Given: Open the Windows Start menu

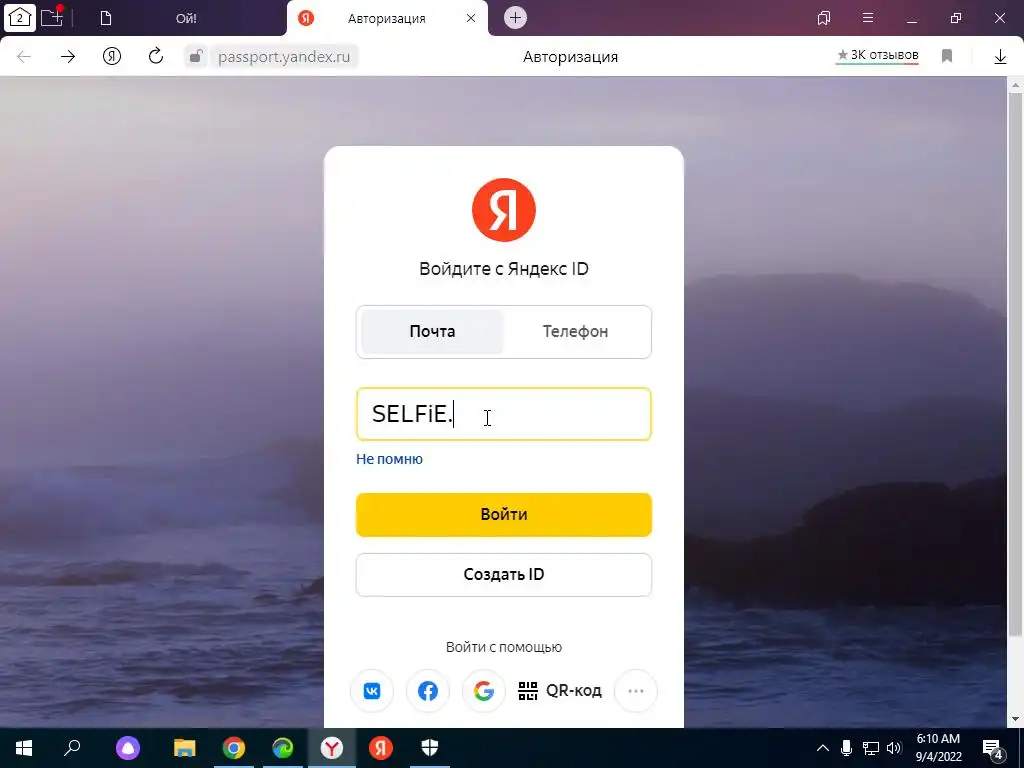Looking at the screenshot, I should [24, 748].
